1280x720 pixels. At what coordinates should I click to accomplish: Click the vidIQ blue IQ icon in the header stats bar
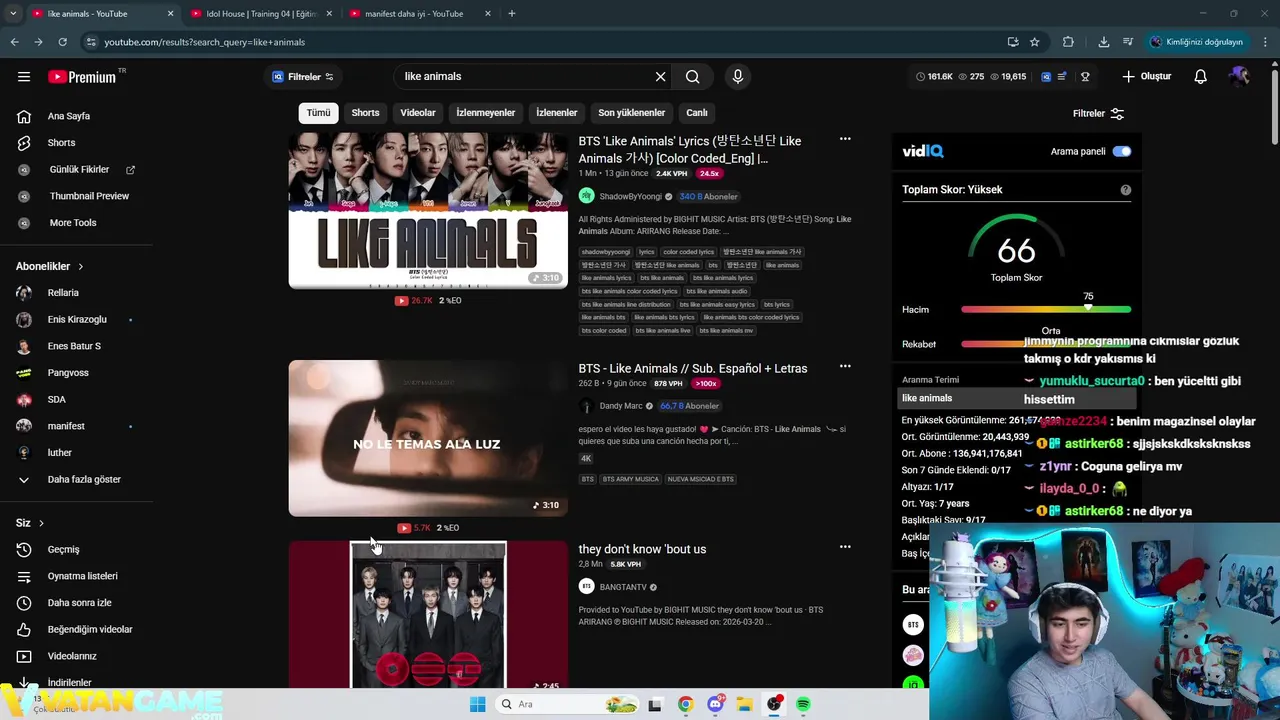click(x=1046, y=77)
